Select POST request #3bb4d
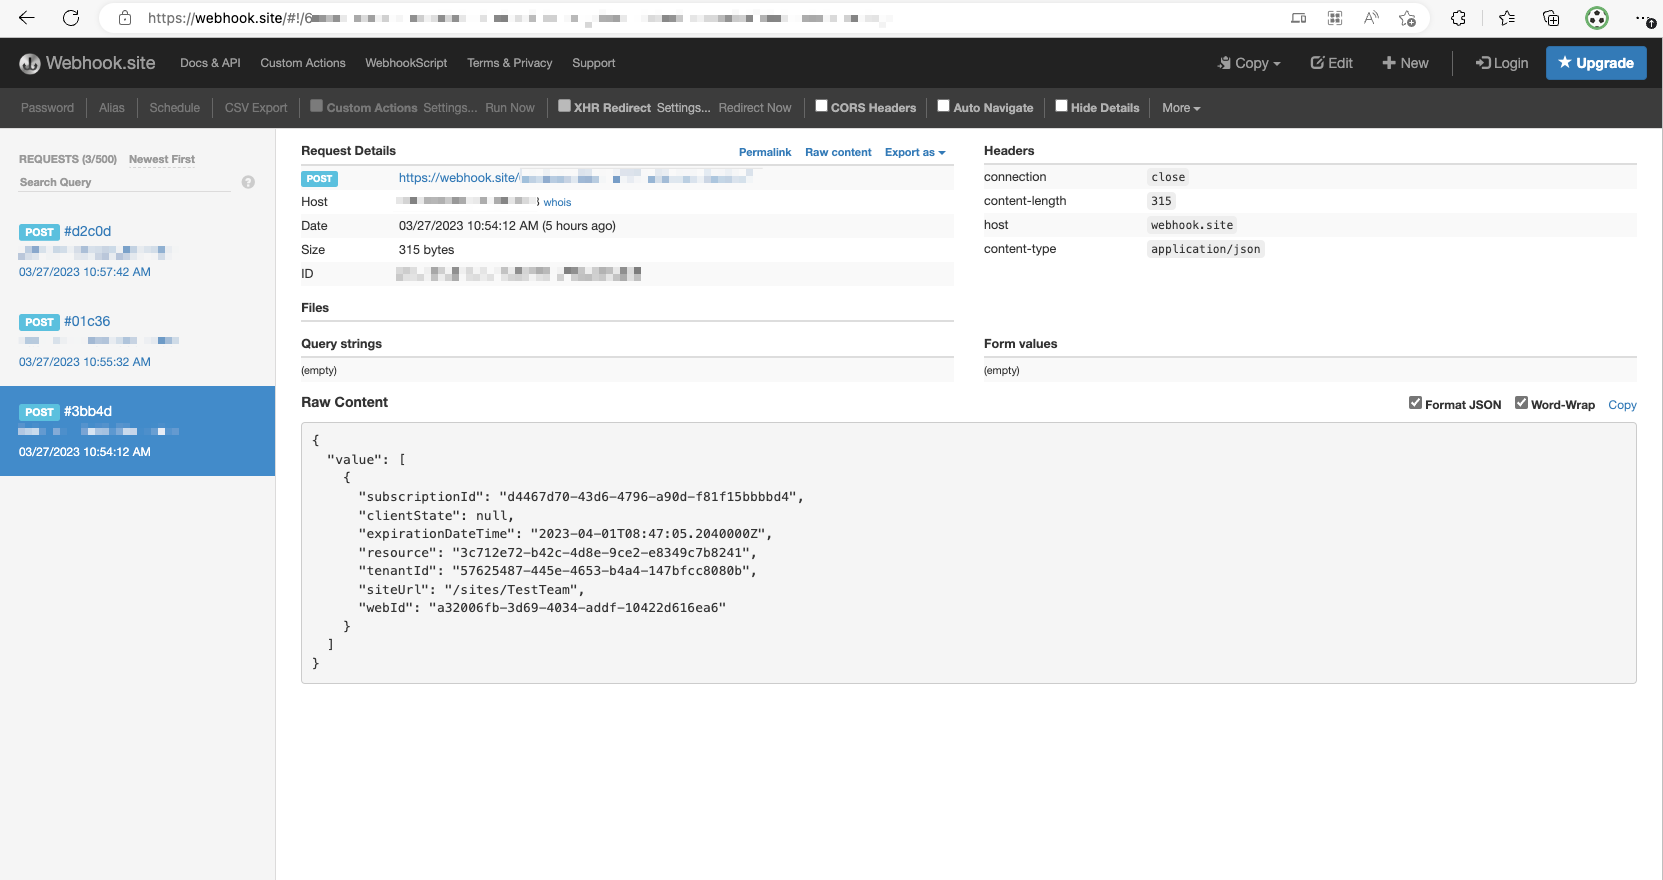 [137, 431]
